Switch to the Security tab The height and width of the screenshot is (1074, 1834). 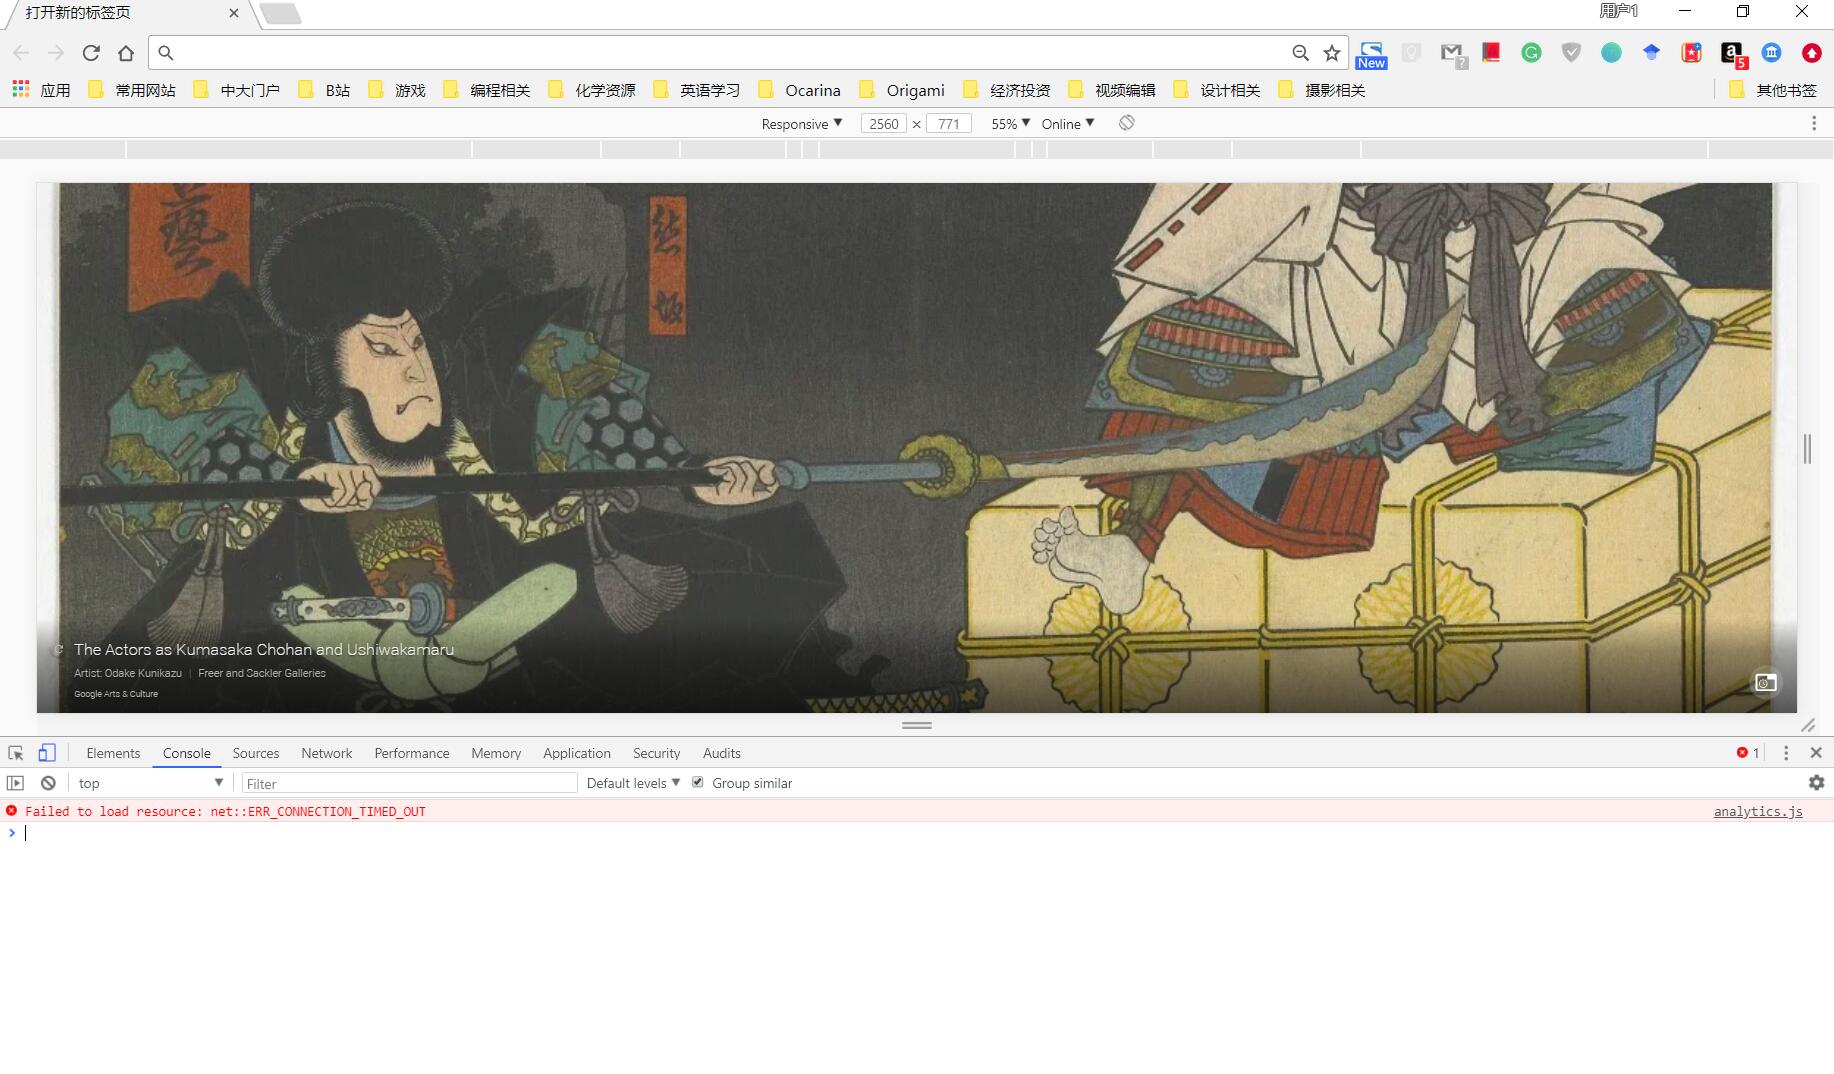point(656,753)
